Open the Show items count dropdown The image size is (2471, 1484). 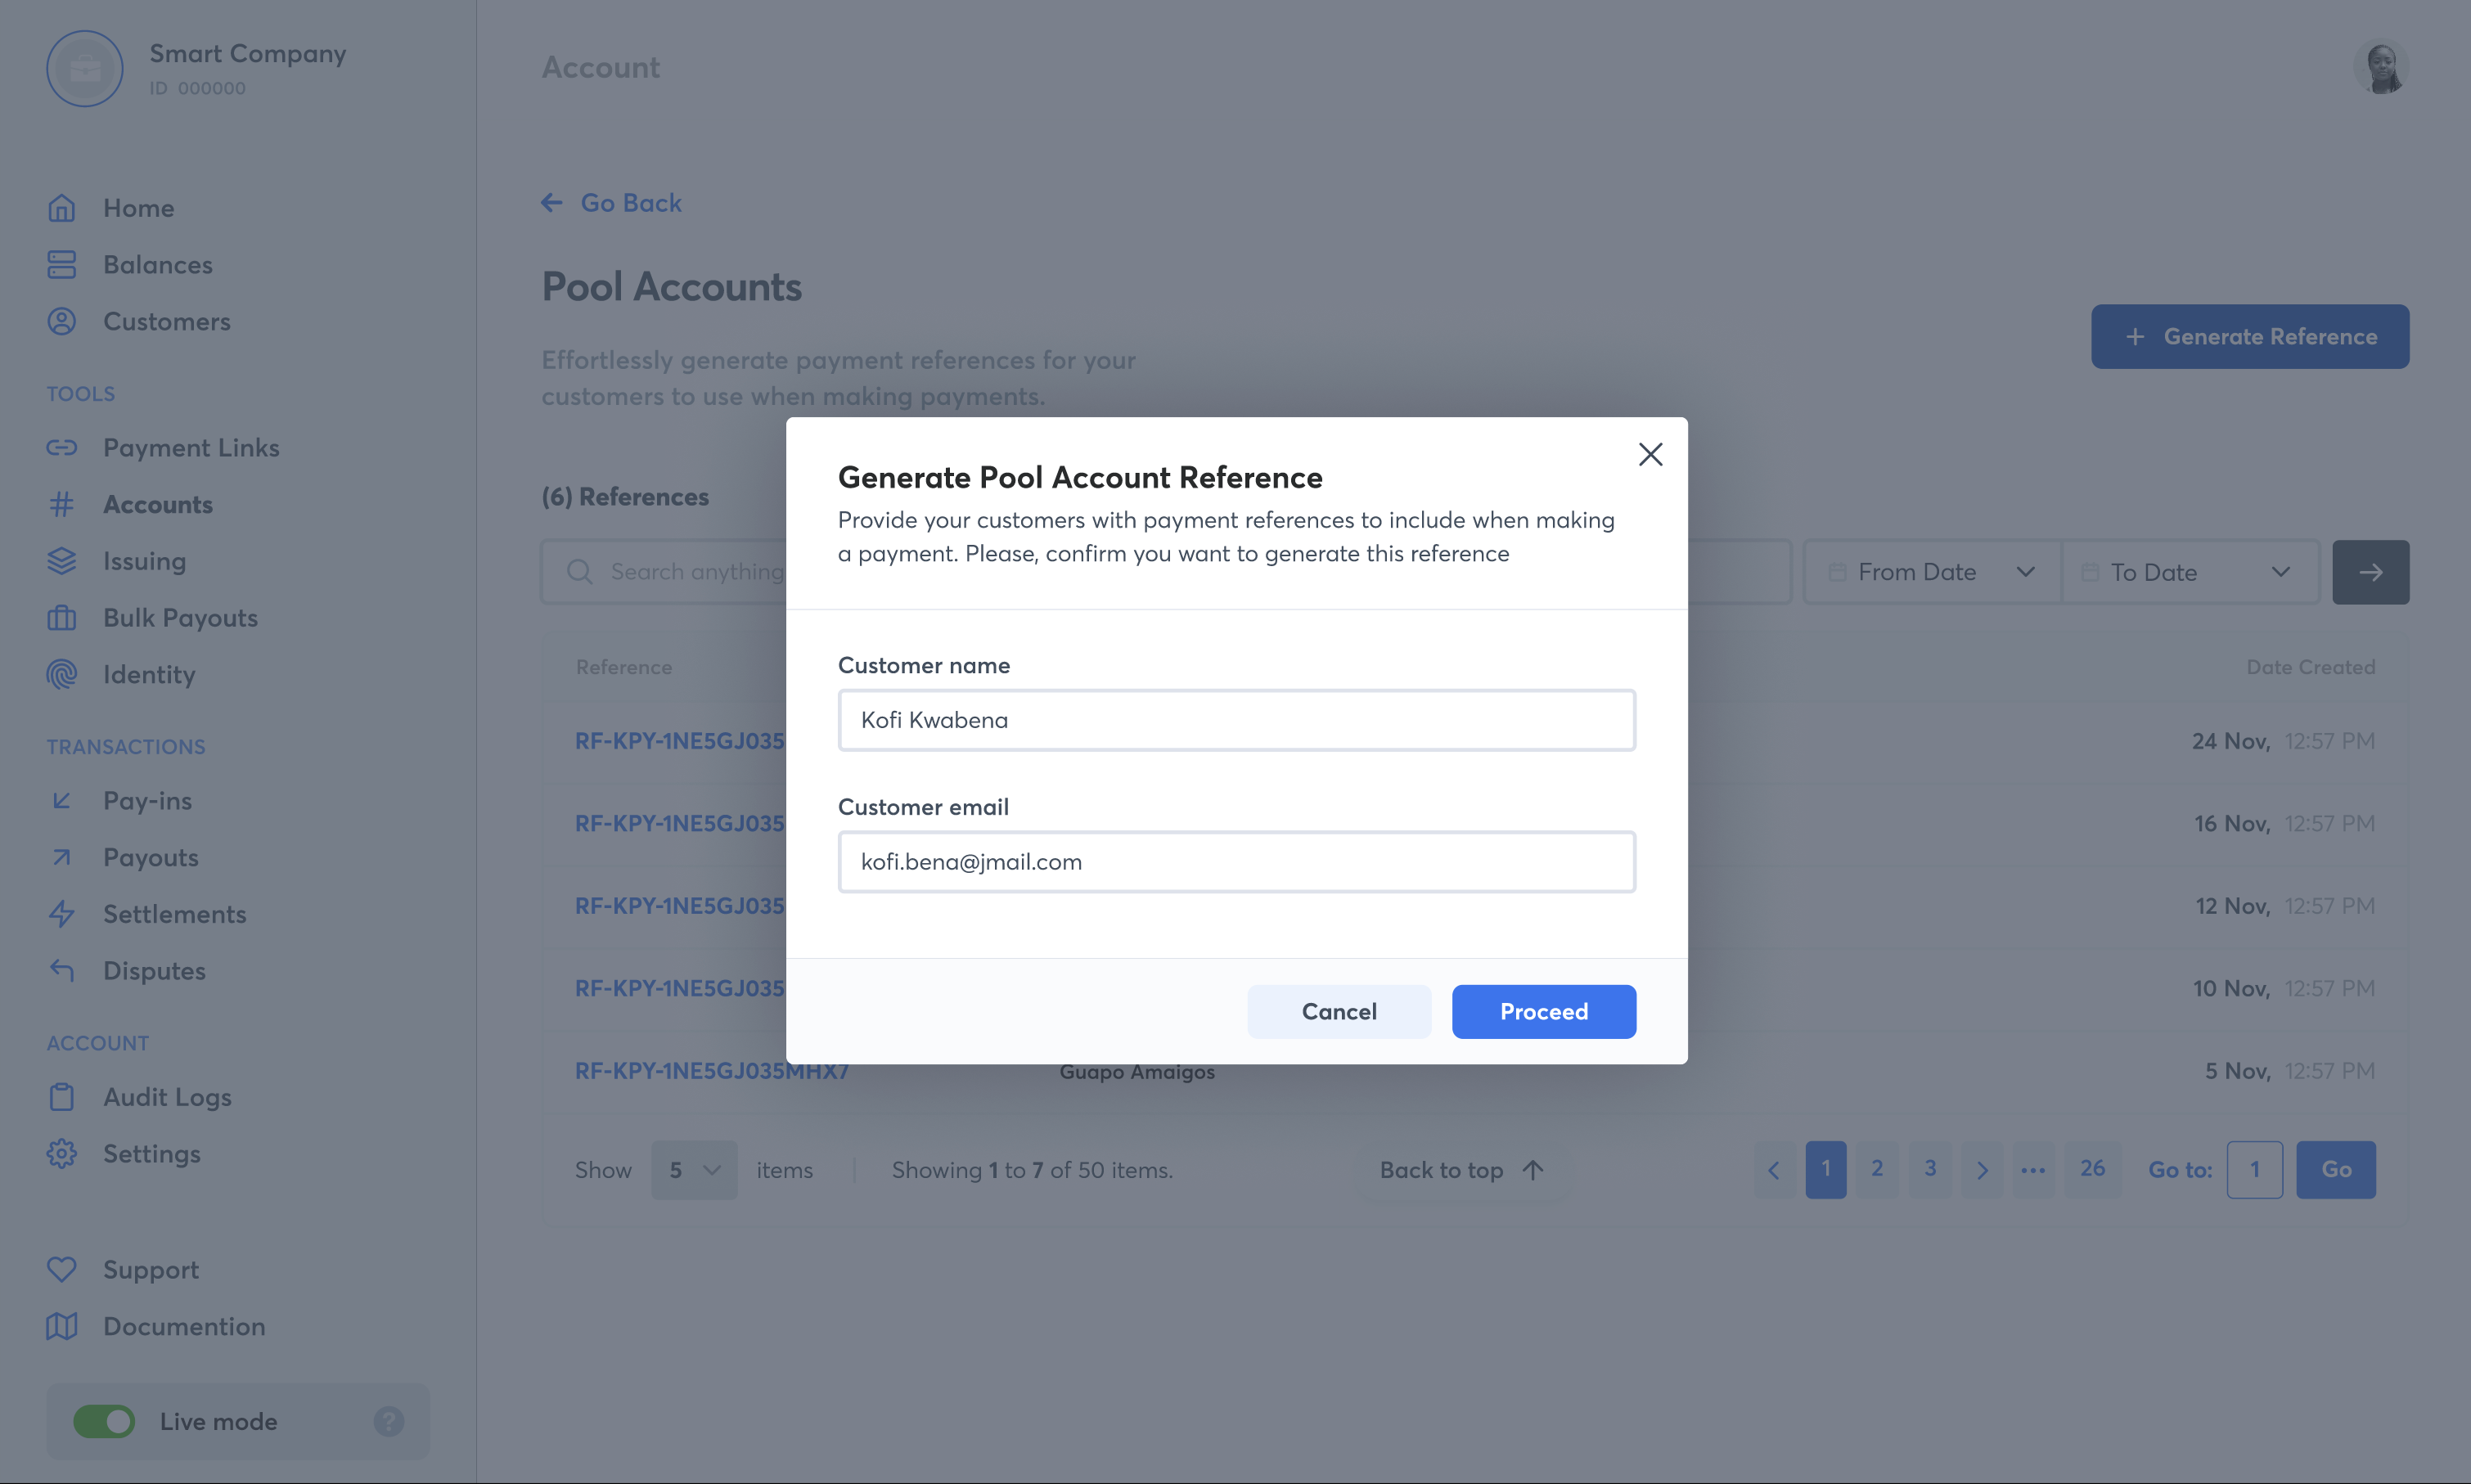[x=694, y=1170]
